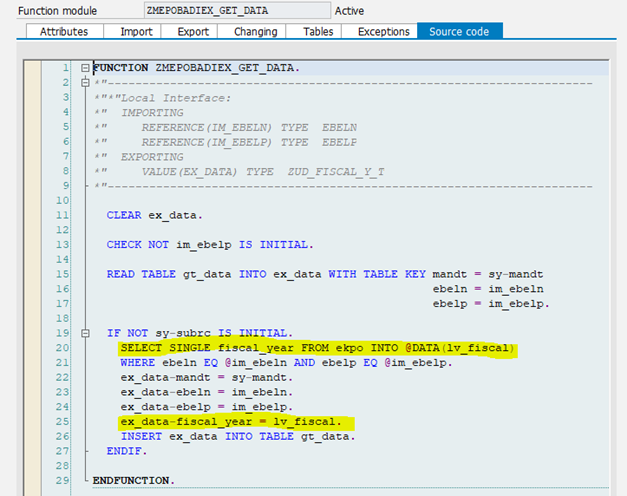Click the CHECK NOT im_ebelp line
Screen dimensions: 627x496
[x=210, y=245]
